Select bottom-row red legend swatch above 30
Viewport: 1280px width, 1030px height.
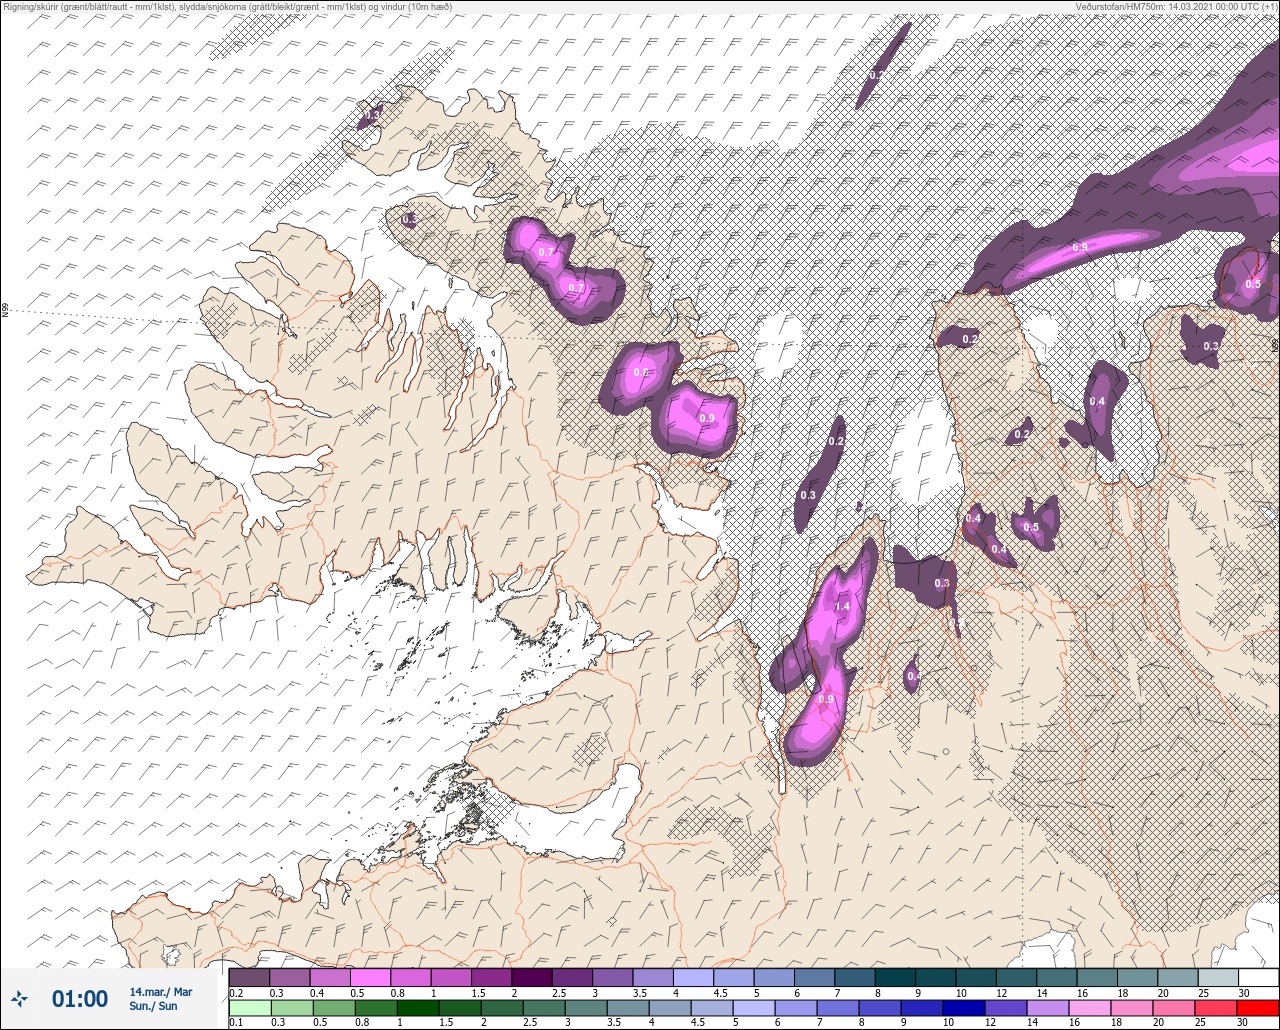pos(1258,1007)
